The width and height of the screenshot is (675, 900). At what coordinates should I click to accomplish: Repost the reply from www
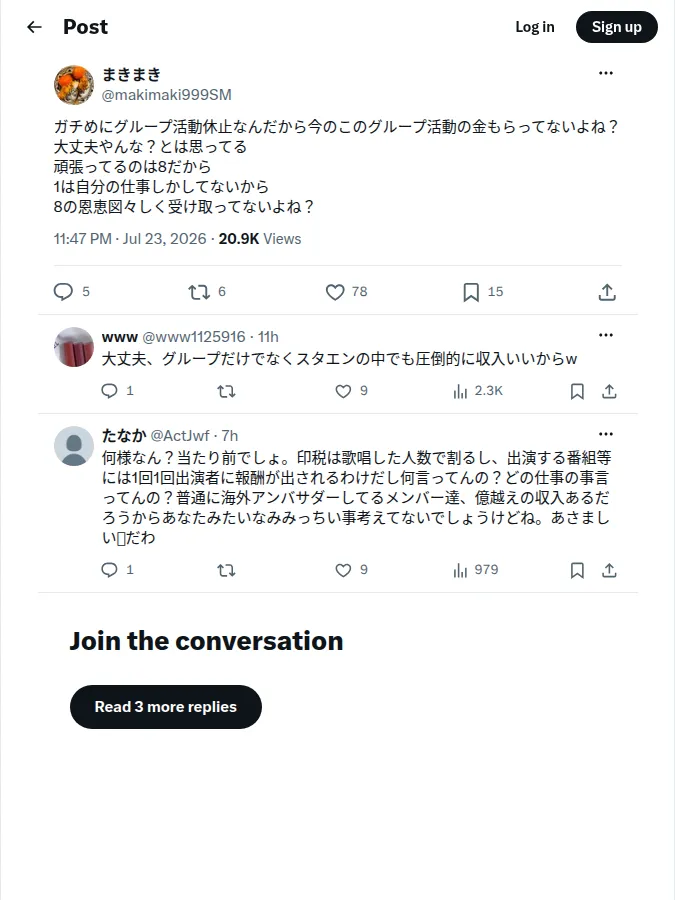tap(226, 391)
